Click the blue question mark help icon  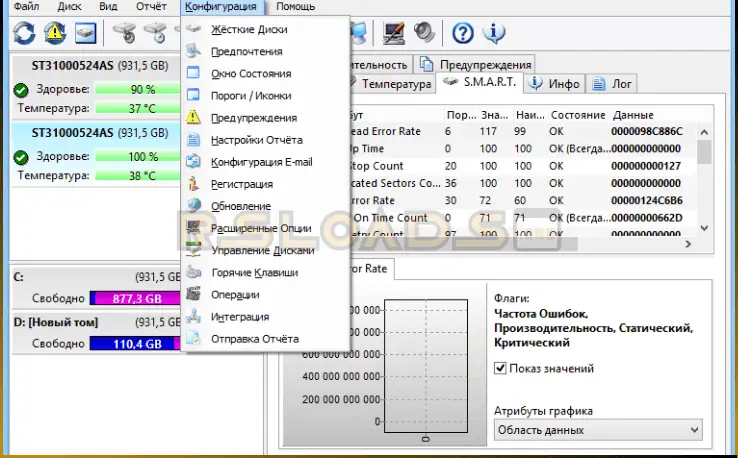point(463,33)
